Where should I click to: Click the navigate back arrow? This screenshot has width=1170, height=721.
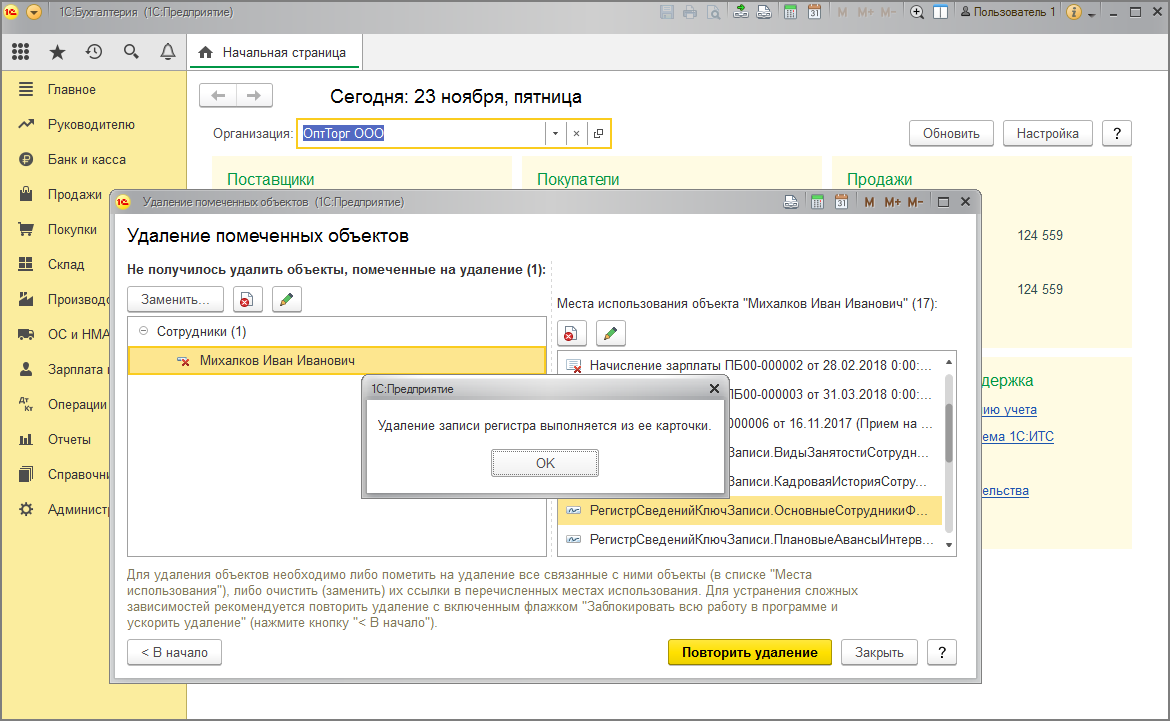[218, 96]
